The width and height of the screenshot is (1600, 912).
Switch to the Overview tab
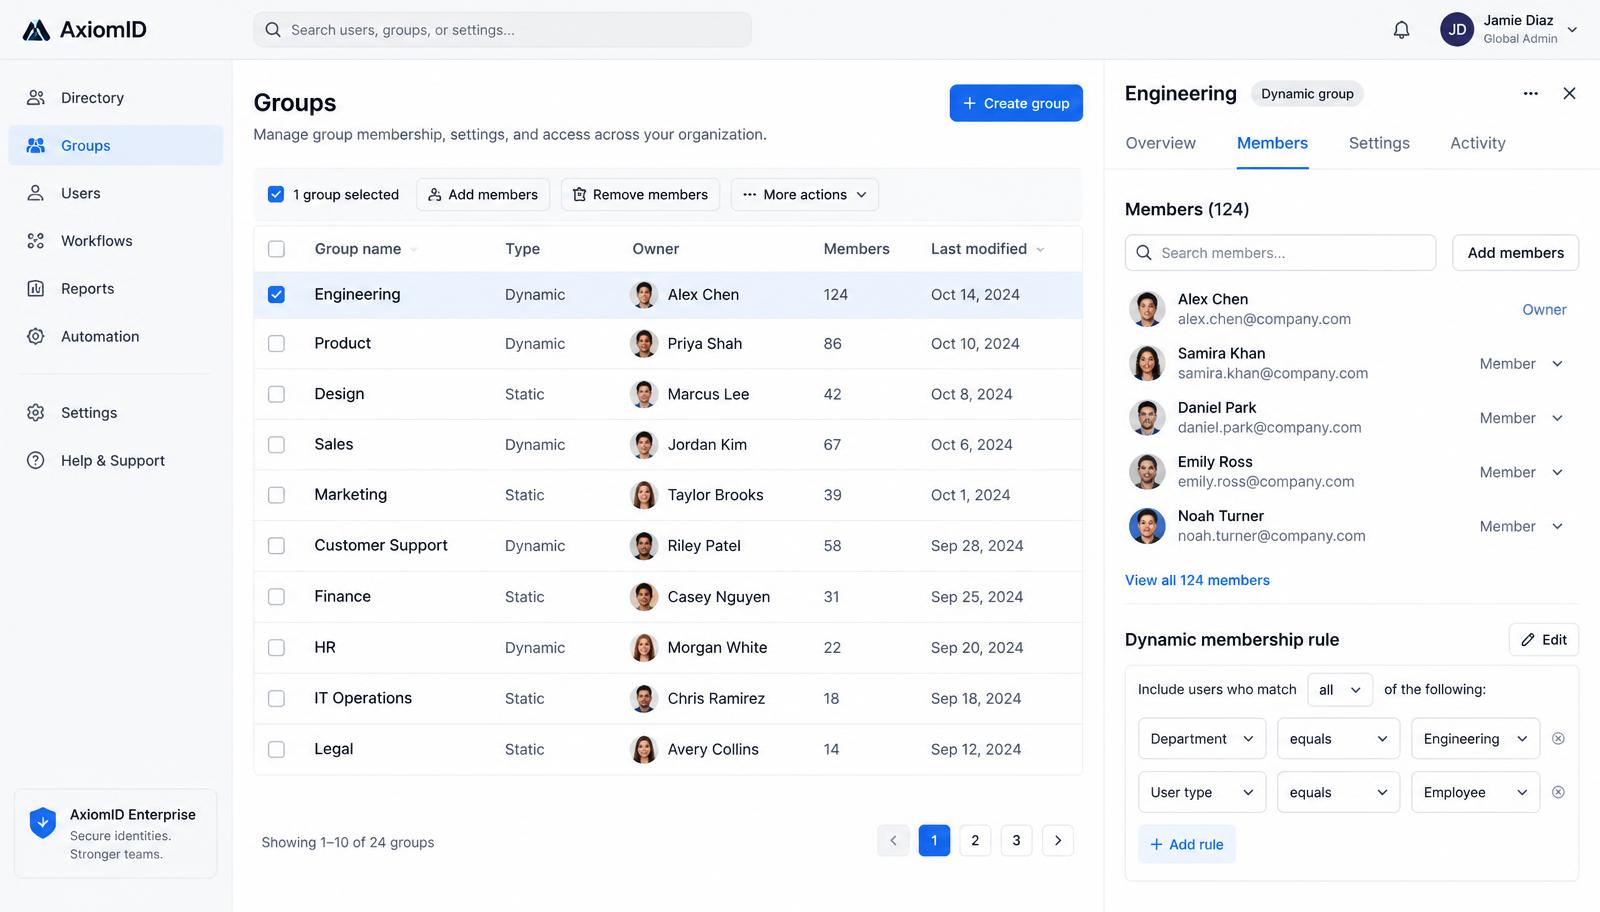click(x=1160, y=143)
